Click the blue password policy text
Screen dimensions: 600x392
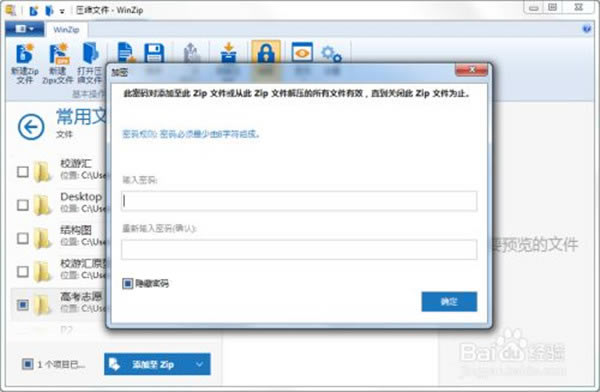click(x=191, y=134)
